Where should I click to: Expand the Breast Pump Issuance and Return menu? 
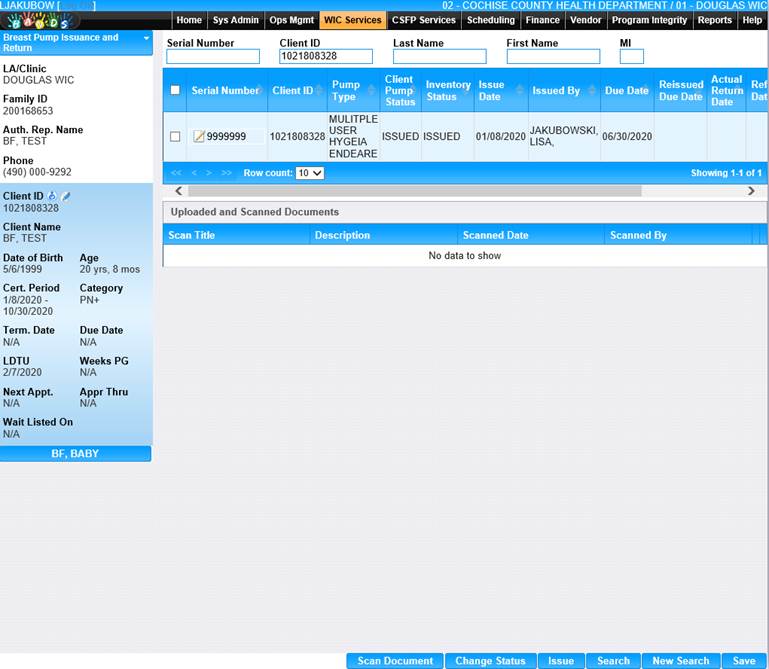tap(146, 38)
